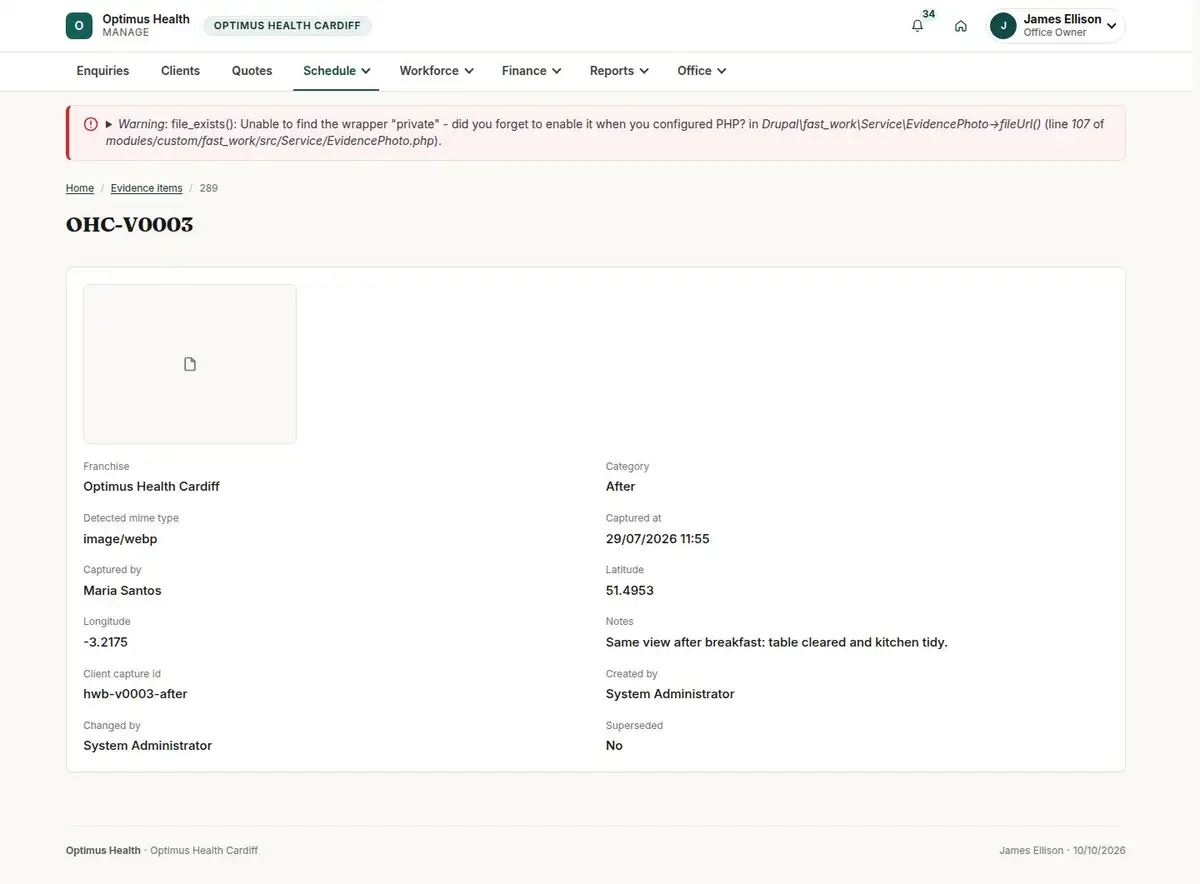The image size is (1200, 884).
Task: Open the Office dropdown menu
Action: click(701, 71)
